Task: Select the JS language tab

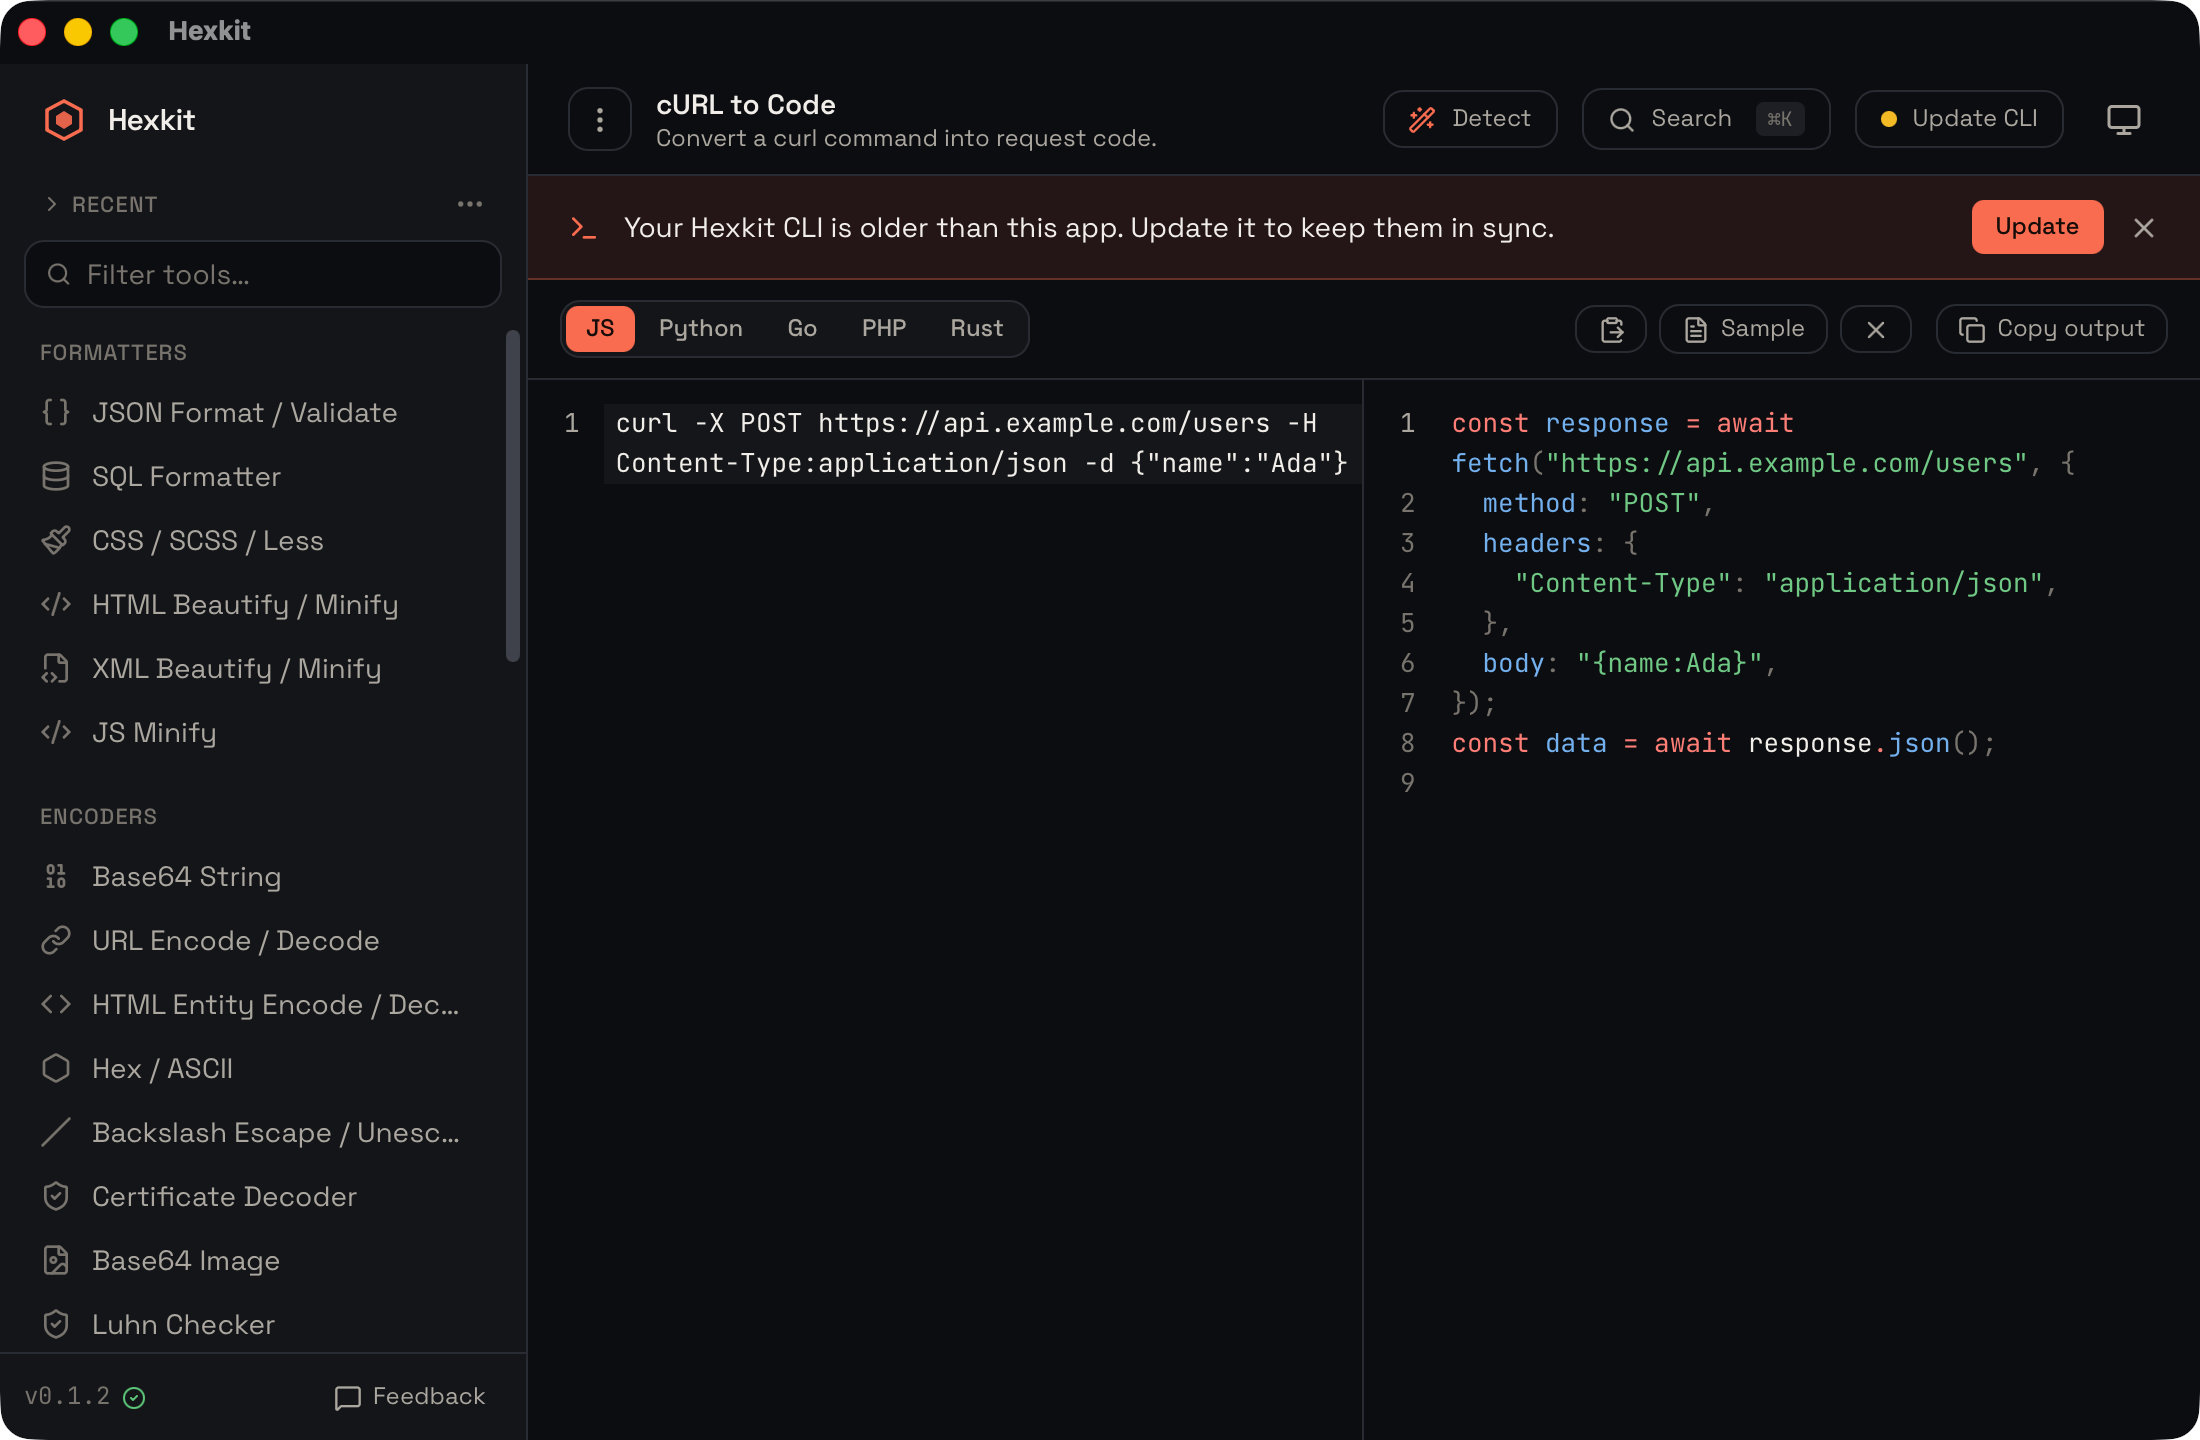Action: (600, 329)
